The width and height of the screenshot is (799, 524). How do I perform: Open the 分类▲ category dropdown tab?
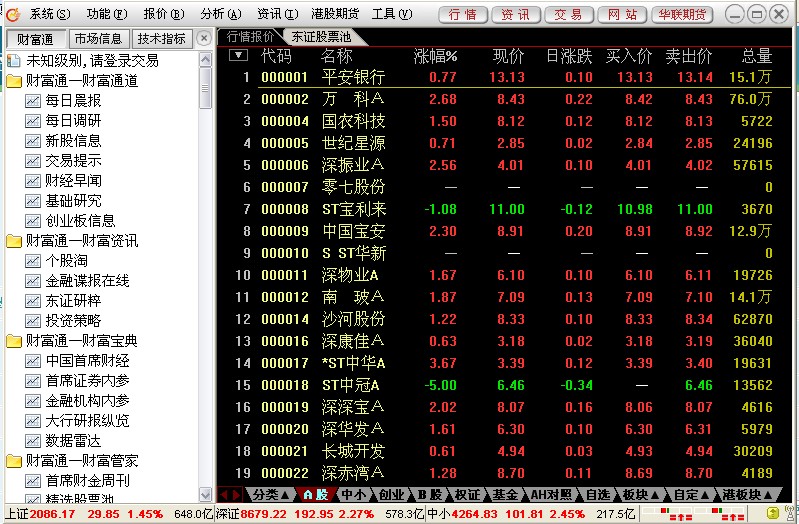[270, 494]
